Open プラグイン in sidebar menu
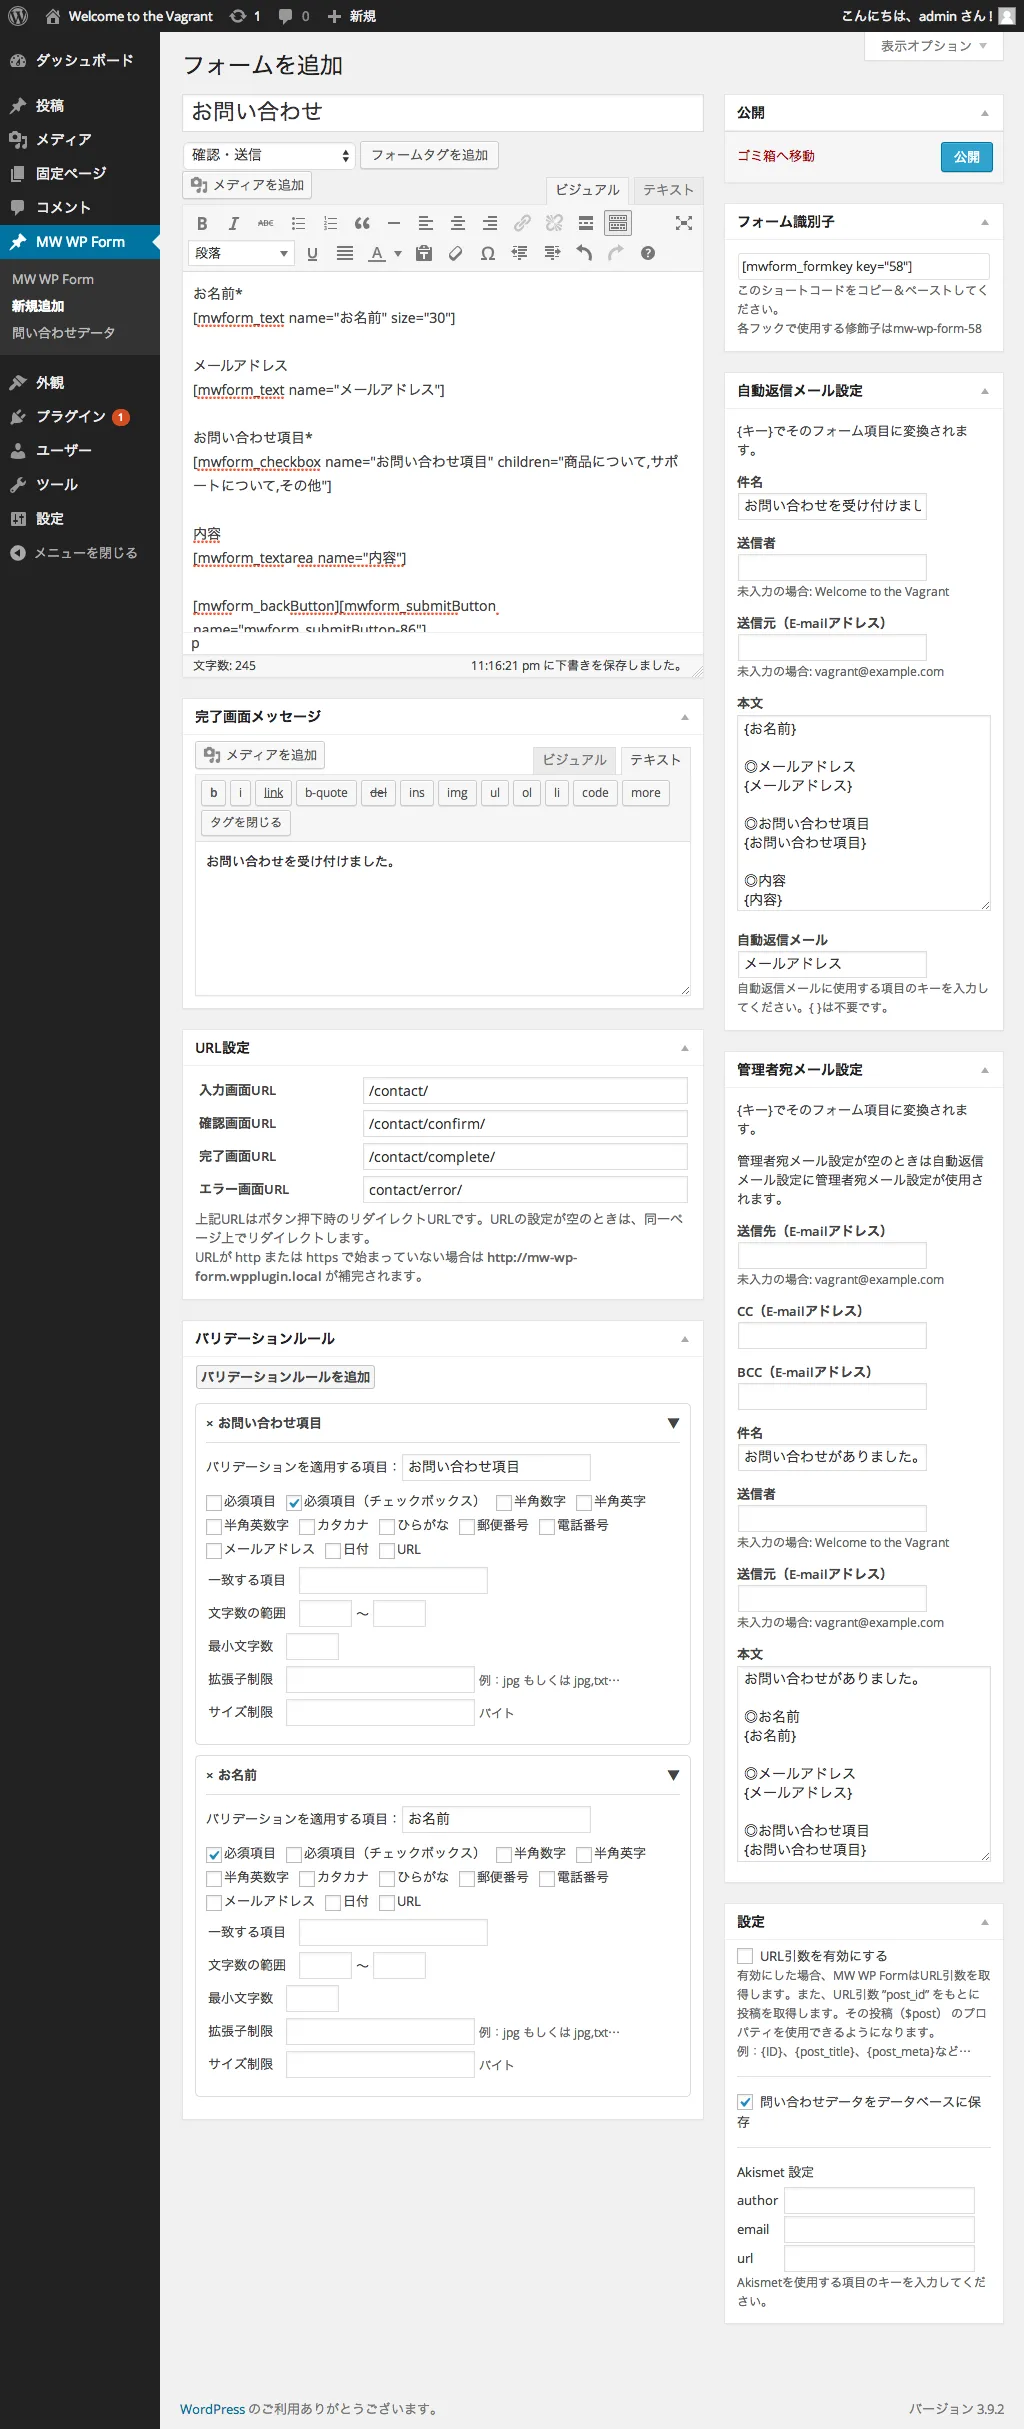 (80, 417)
